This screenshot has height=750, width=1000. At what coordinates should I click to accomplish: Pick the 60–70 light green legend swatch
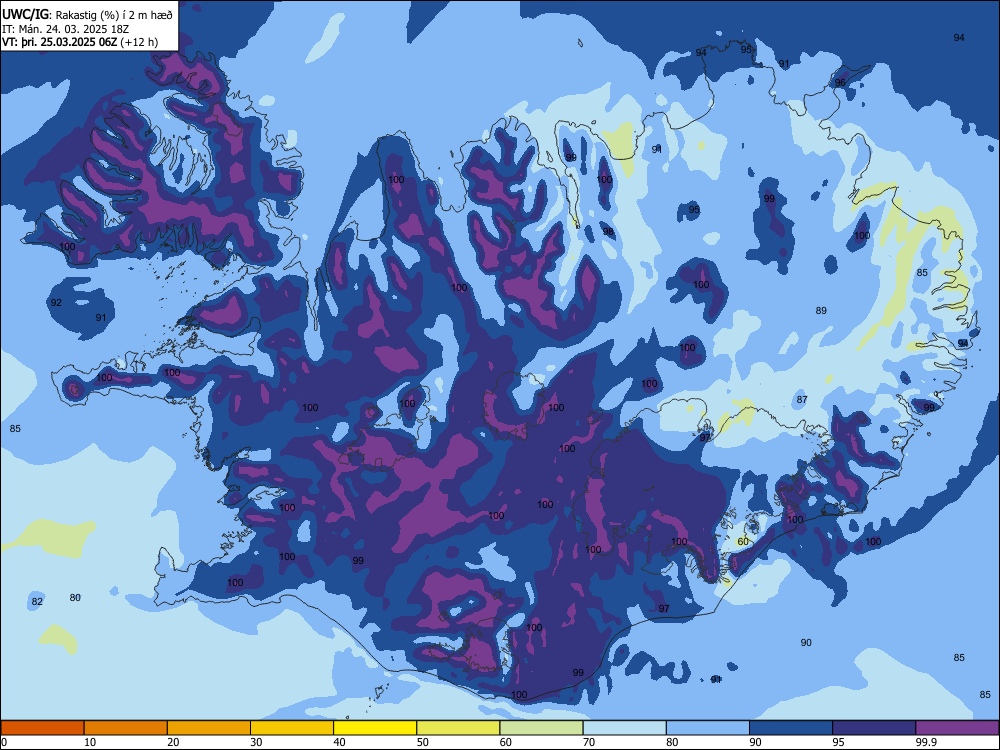[x=541, y=728]
